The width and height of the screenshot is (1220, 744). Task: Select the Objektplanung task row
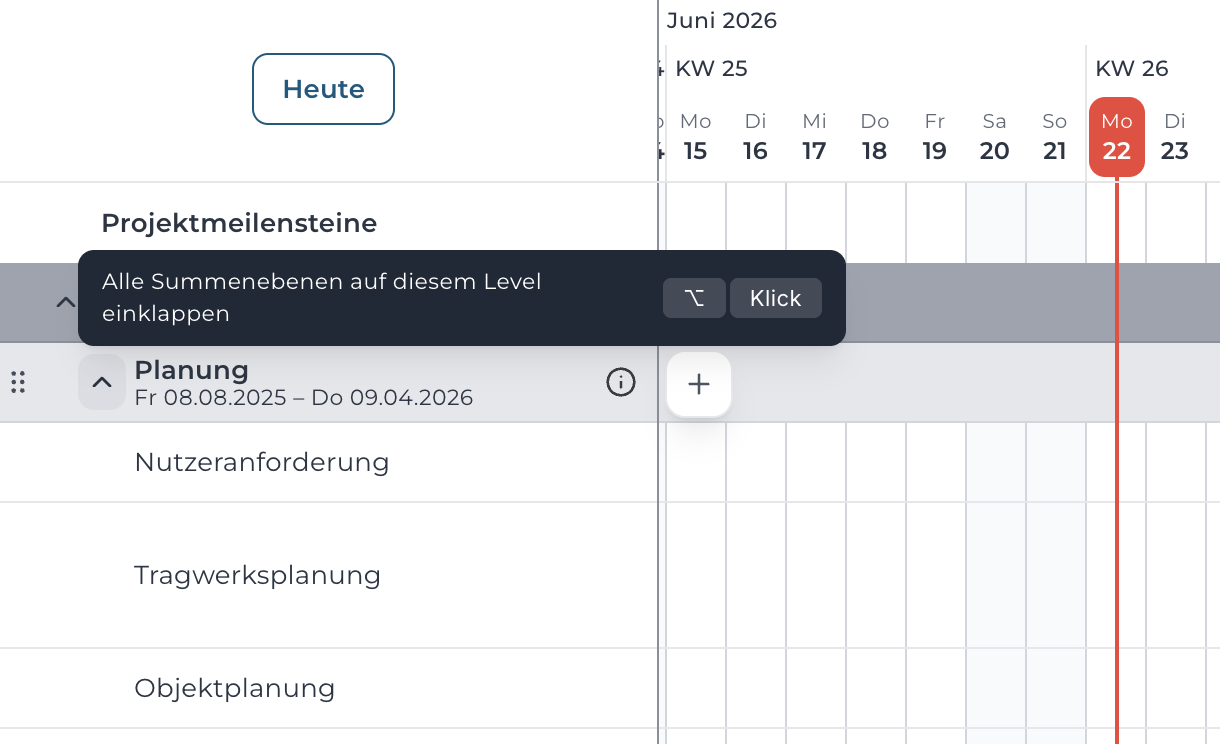click(x=329, y=688)
